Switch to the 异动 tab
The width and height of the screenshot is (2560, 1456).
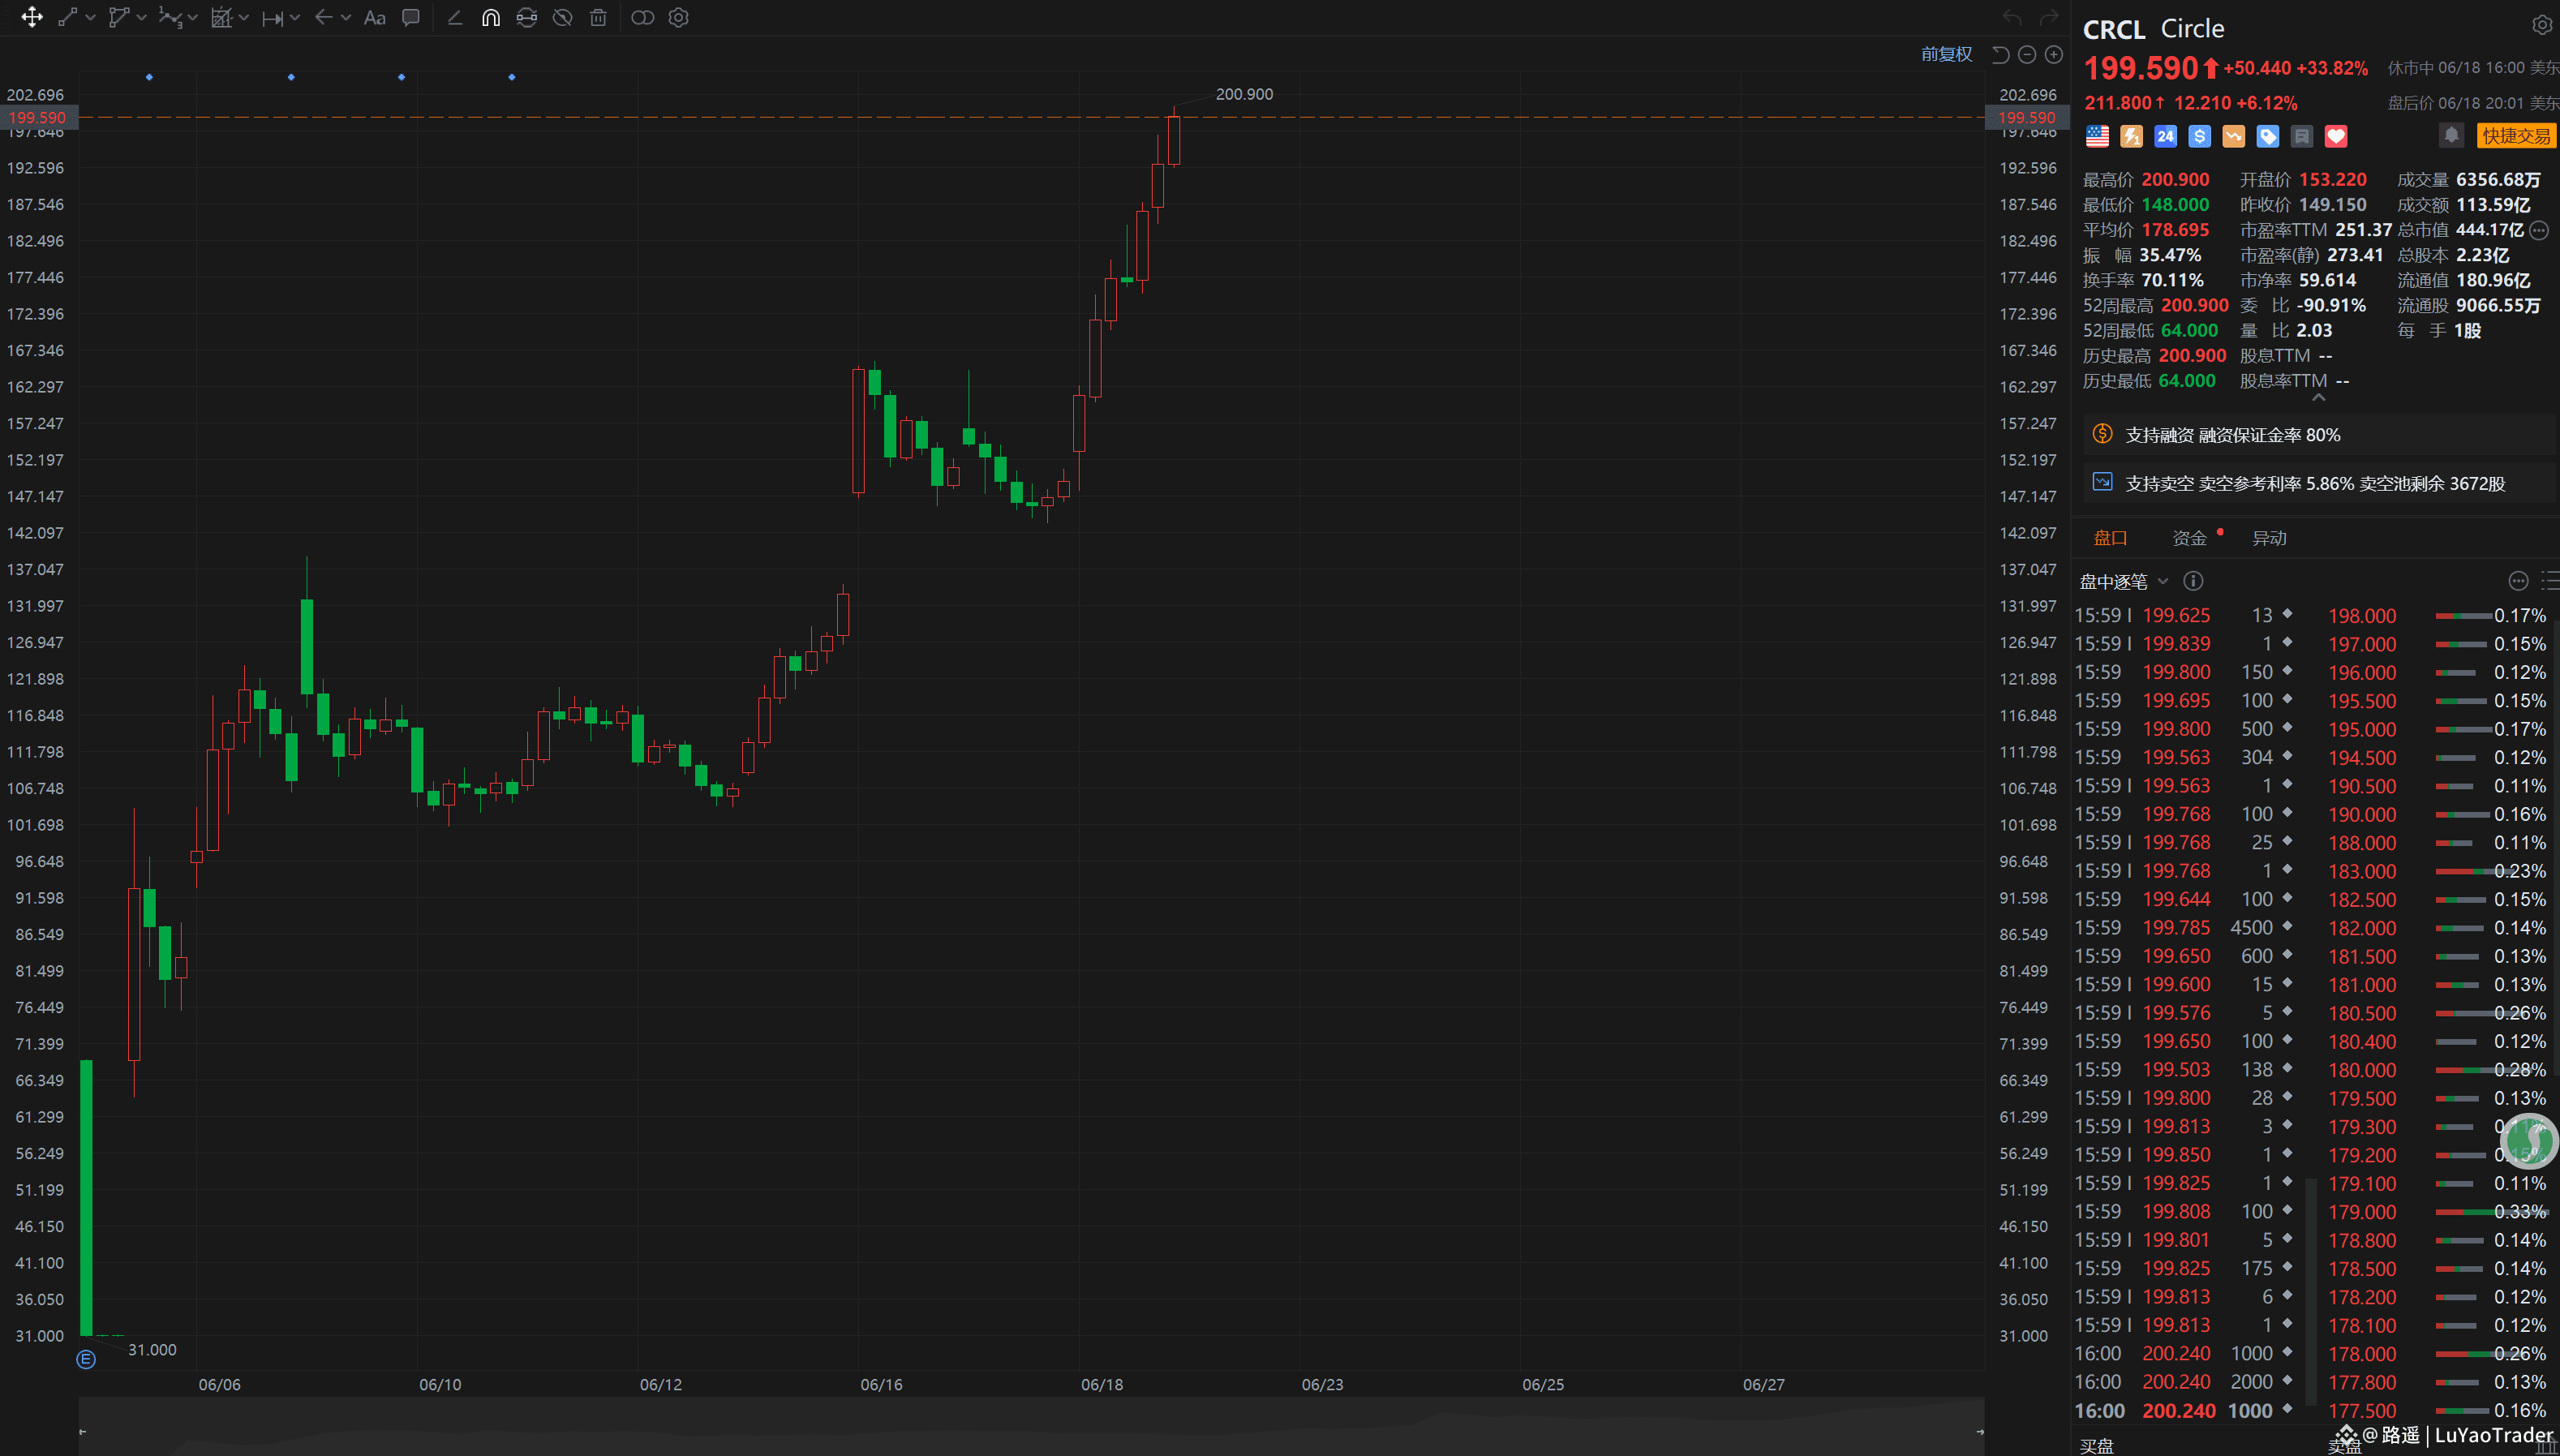pyautogui.click(x=2269, y=538)
